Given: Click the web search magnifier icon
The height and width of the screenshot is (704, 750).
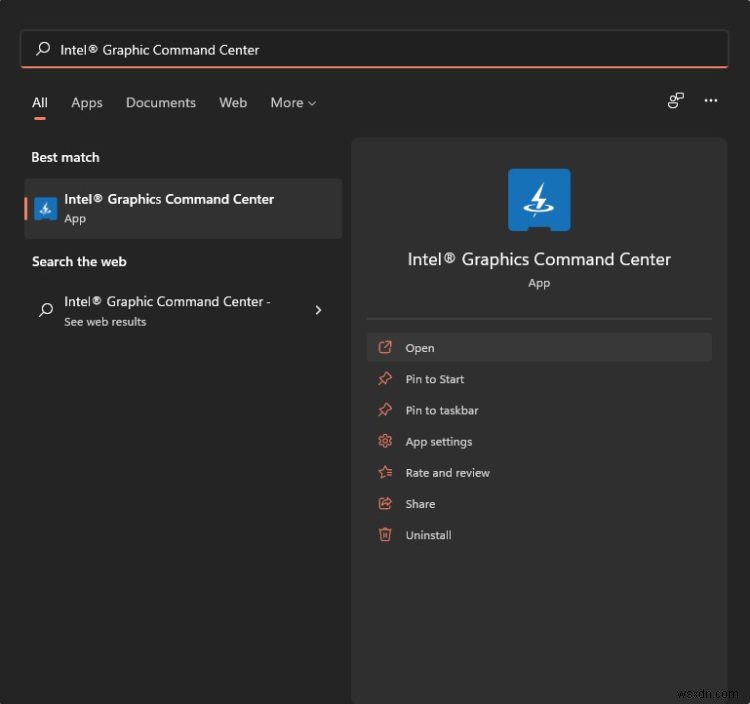Looking at the screenshot, I should point(46,310).
